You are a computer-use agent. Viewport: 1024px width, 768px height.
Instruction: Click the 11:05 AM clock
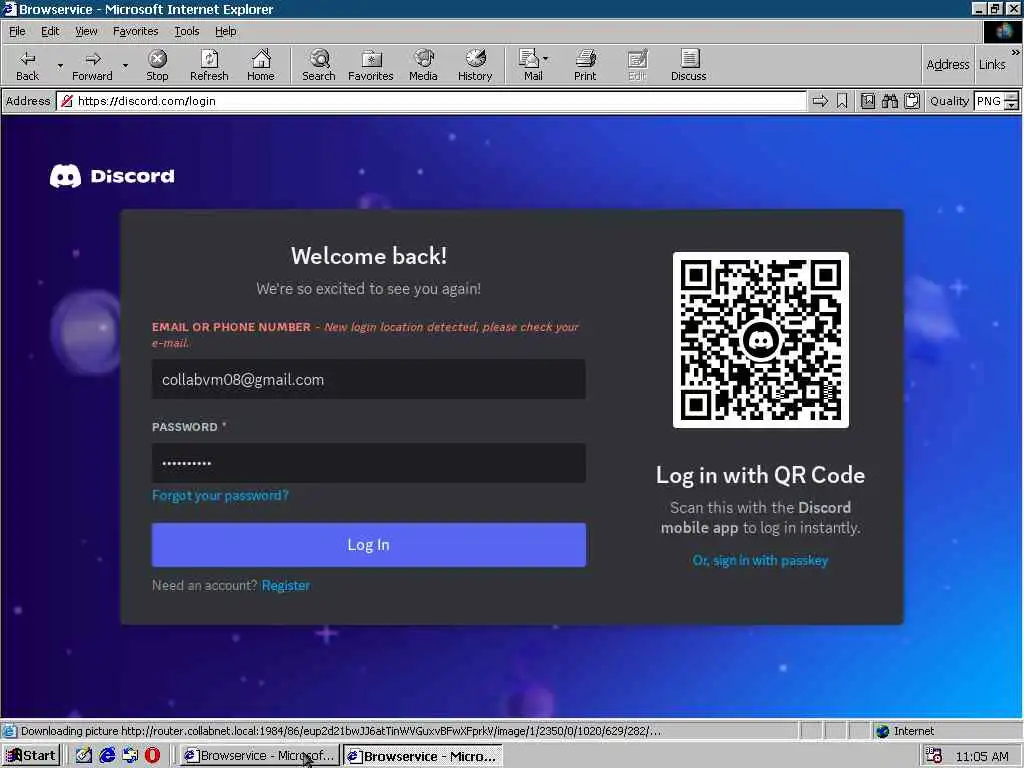click(982, 756)
